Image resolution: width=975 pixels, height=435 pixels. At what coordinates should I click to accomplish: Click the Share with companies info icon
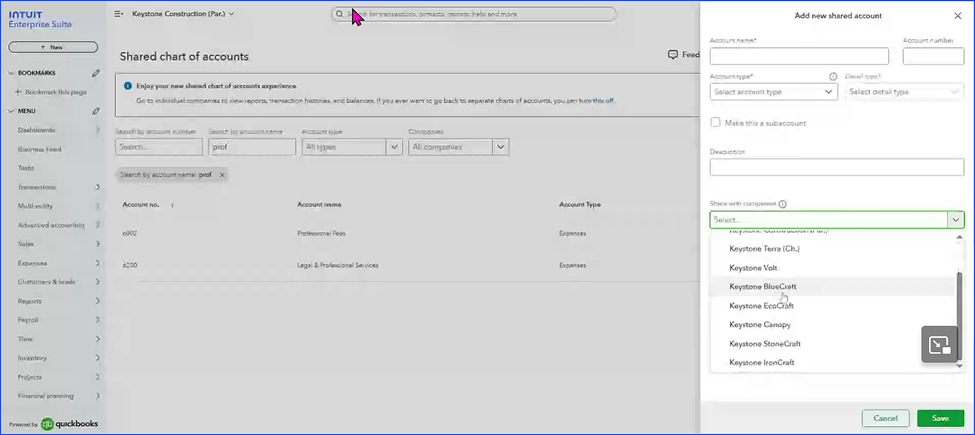(783, 204)
